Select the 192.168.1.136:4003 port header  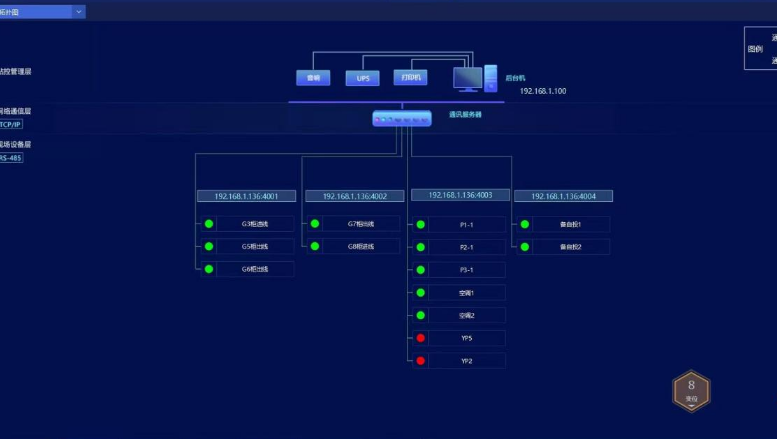460,195
